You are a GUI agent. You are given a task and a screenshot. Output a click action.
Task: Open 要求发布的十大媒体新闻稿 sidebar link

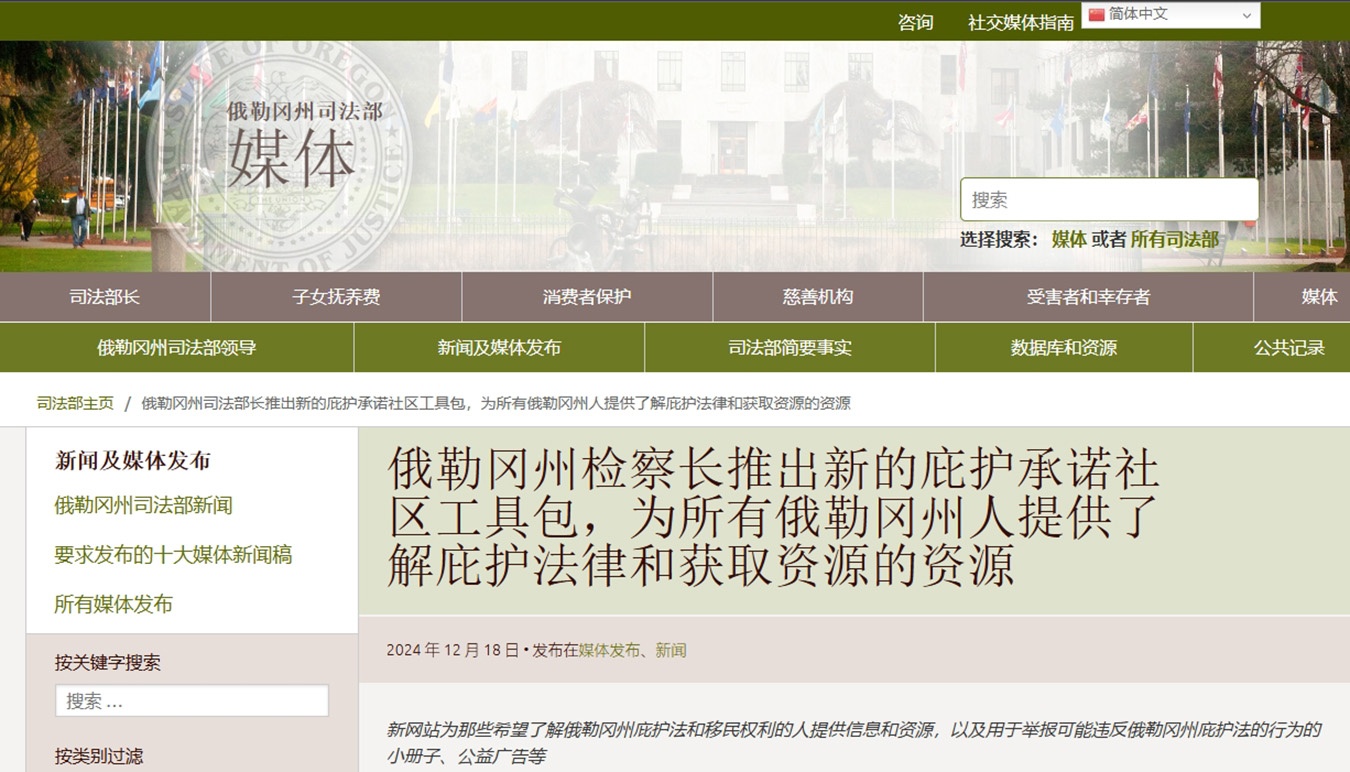pyautogui.click(x=173, y=555)
